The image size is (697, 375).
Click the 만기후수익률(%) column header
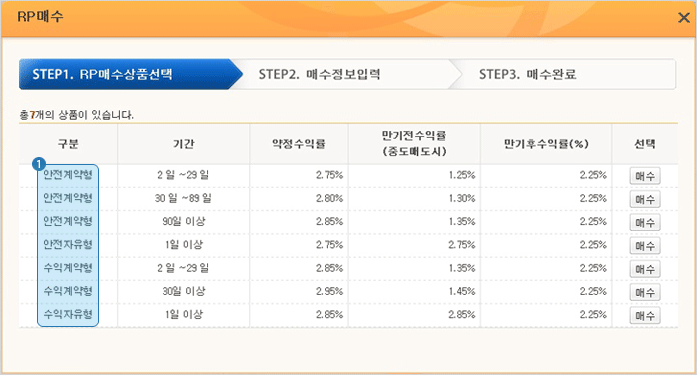pyautogui.click(x=546, y=144)
